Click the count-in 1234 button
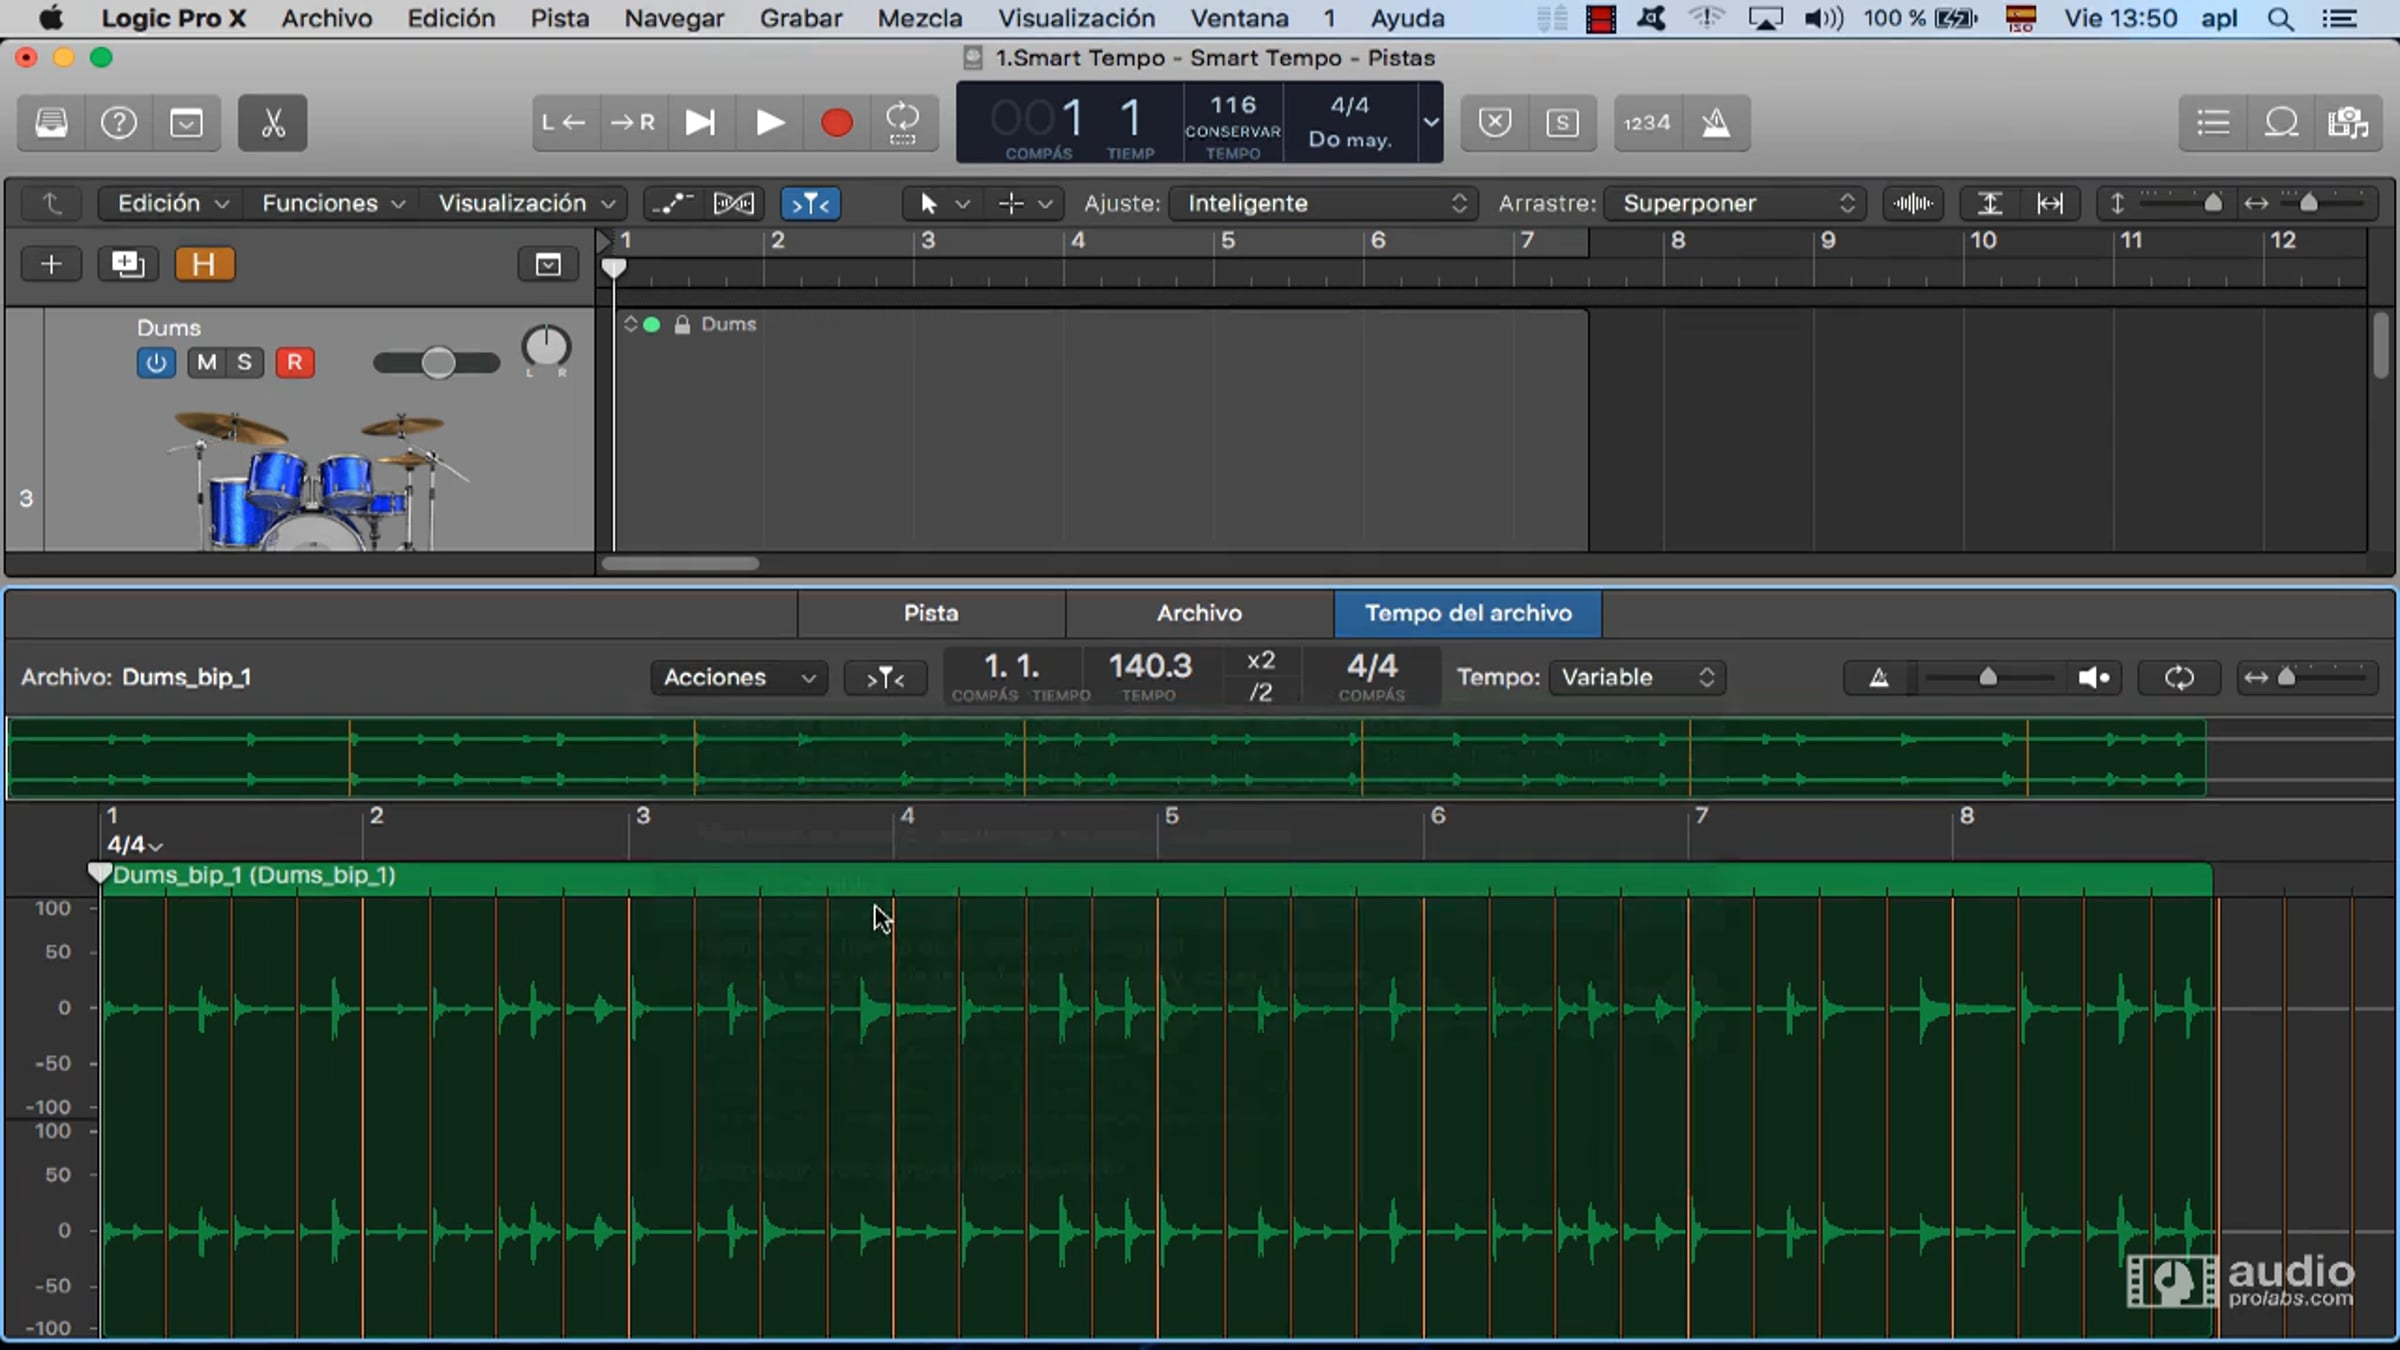The width and height of the screenshot is (2400, 1350). [1647, 123]
